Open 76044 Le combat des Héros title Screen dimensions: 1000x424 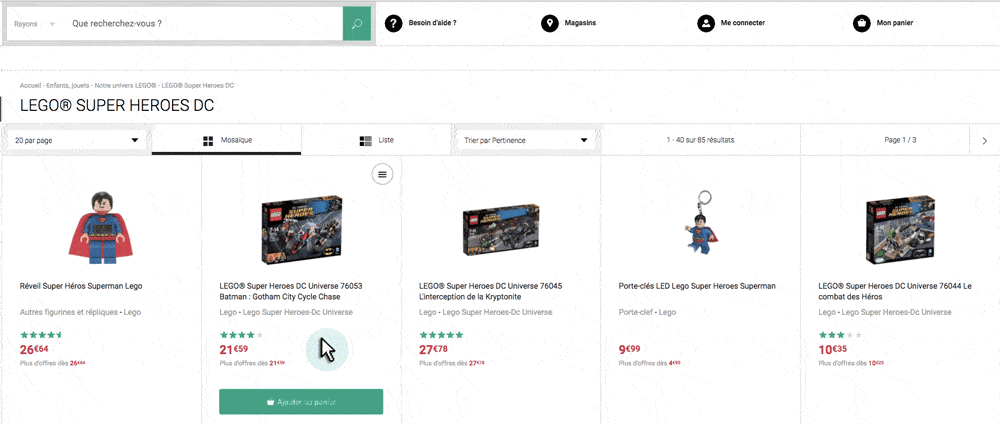895,291
